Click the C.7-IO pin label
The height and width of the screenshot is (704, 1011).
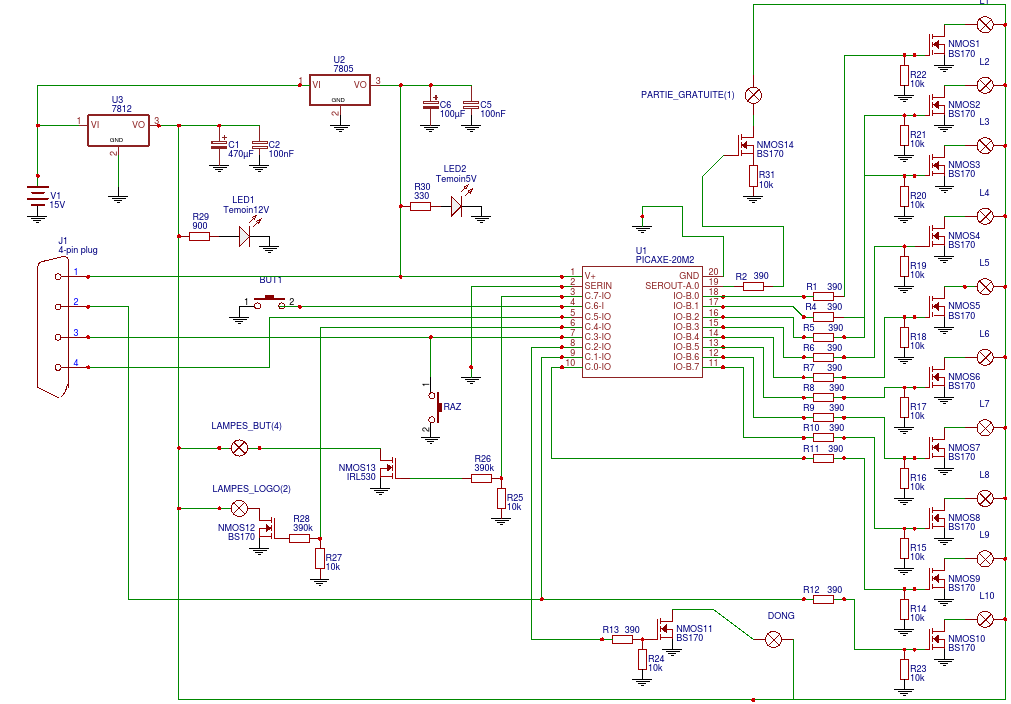click(x=598, y=296)
